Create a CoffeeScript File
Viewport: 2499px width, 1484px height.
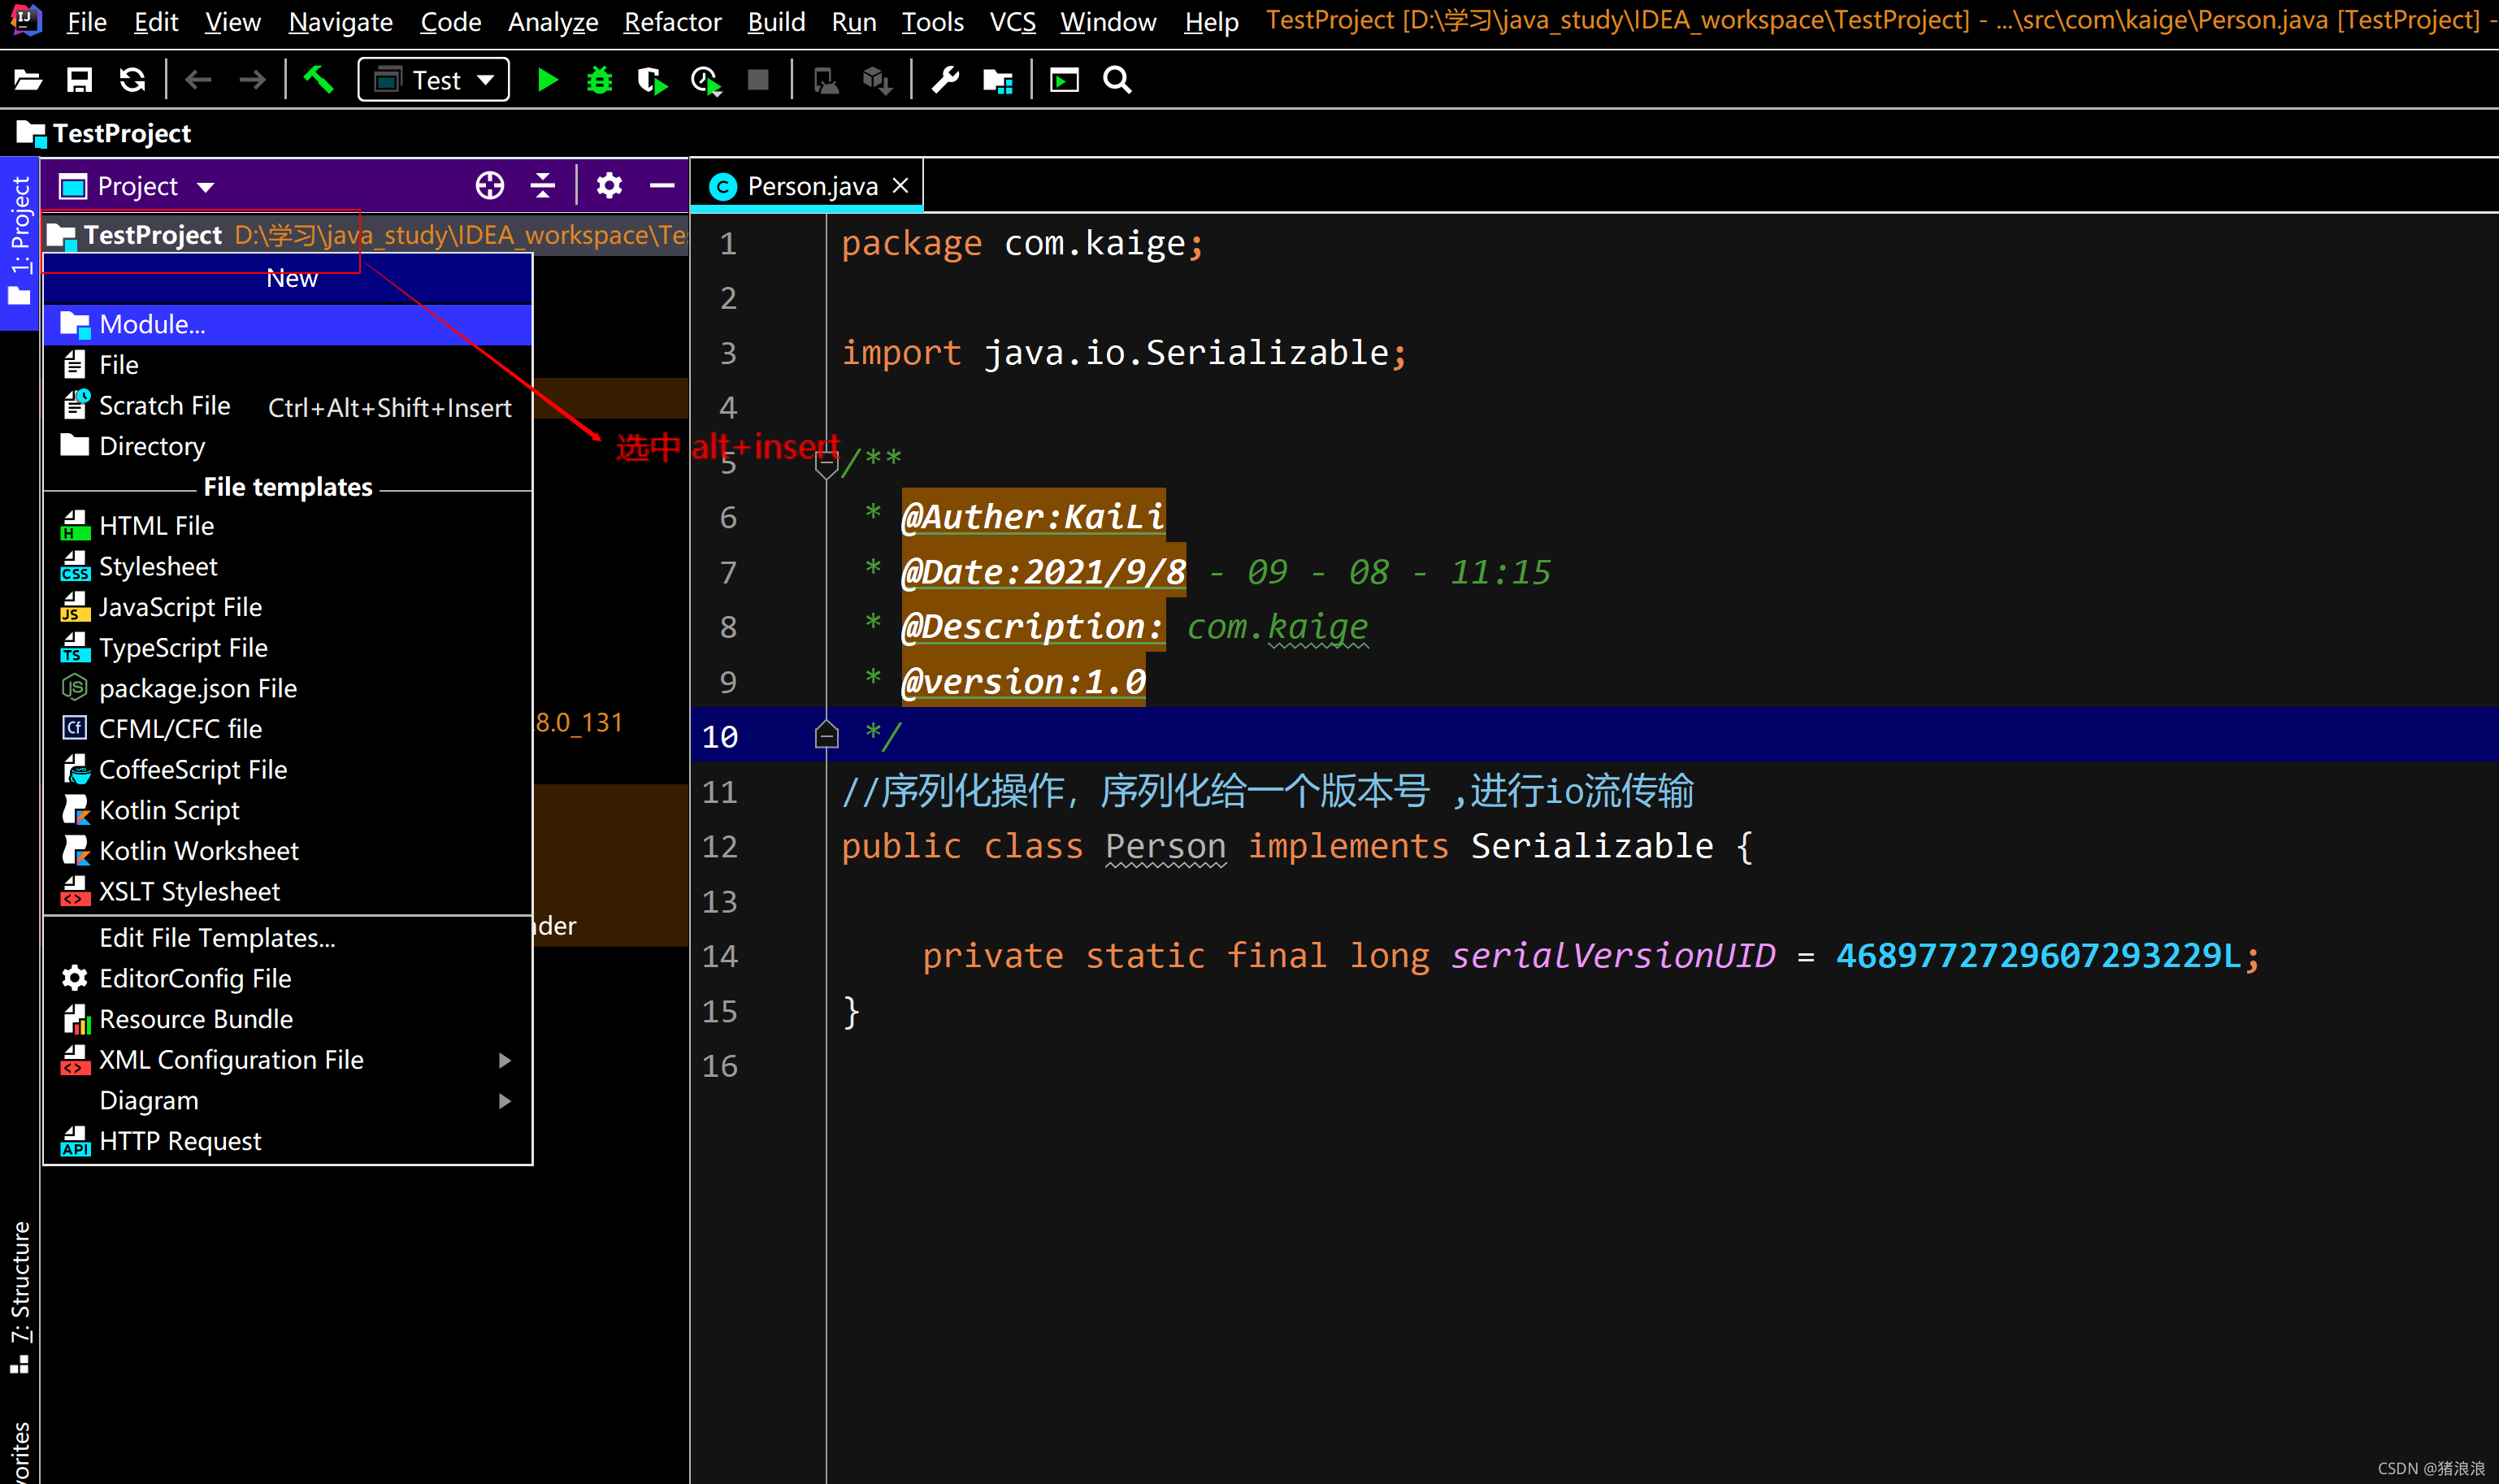coord(288,769)
